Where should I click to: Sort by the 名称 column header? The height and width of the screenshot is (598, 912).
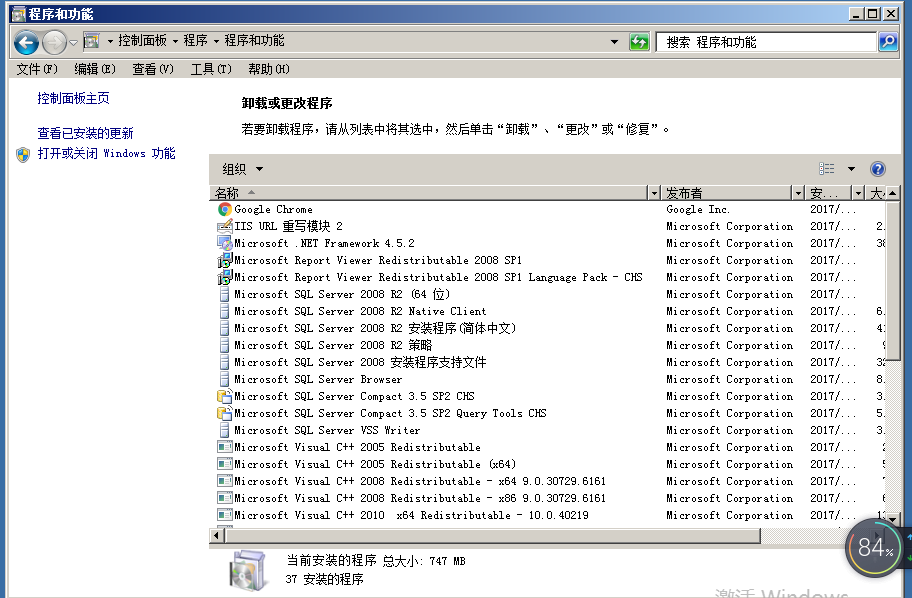click(x=429, y=193)
